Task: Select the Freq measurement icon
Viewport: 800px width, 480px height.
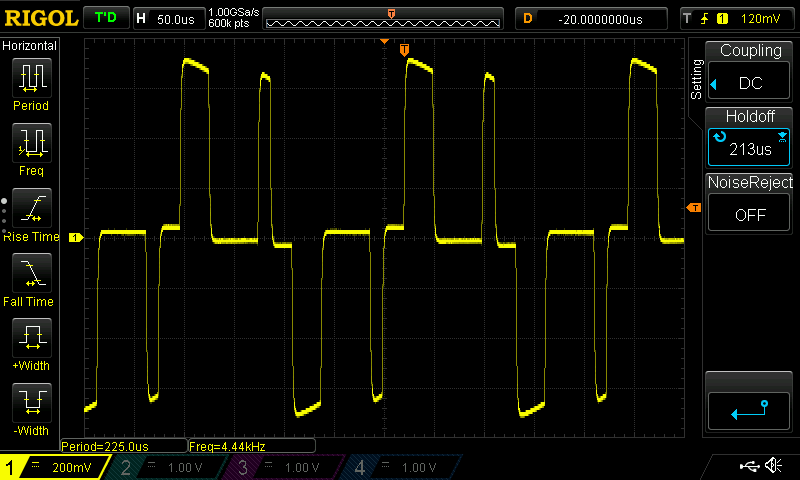Action: (x=32, y=142)
